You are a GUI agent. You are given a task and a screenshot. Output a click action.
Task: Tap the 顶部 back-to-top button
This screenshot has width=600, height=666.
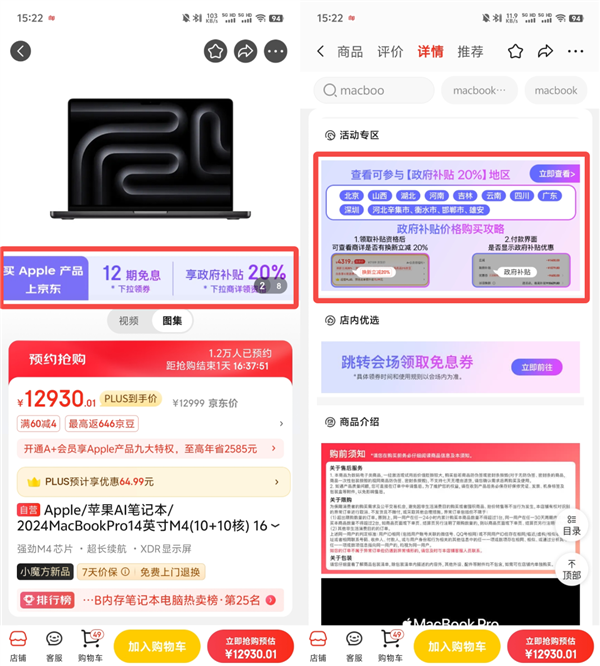click(x=571, y=569)
